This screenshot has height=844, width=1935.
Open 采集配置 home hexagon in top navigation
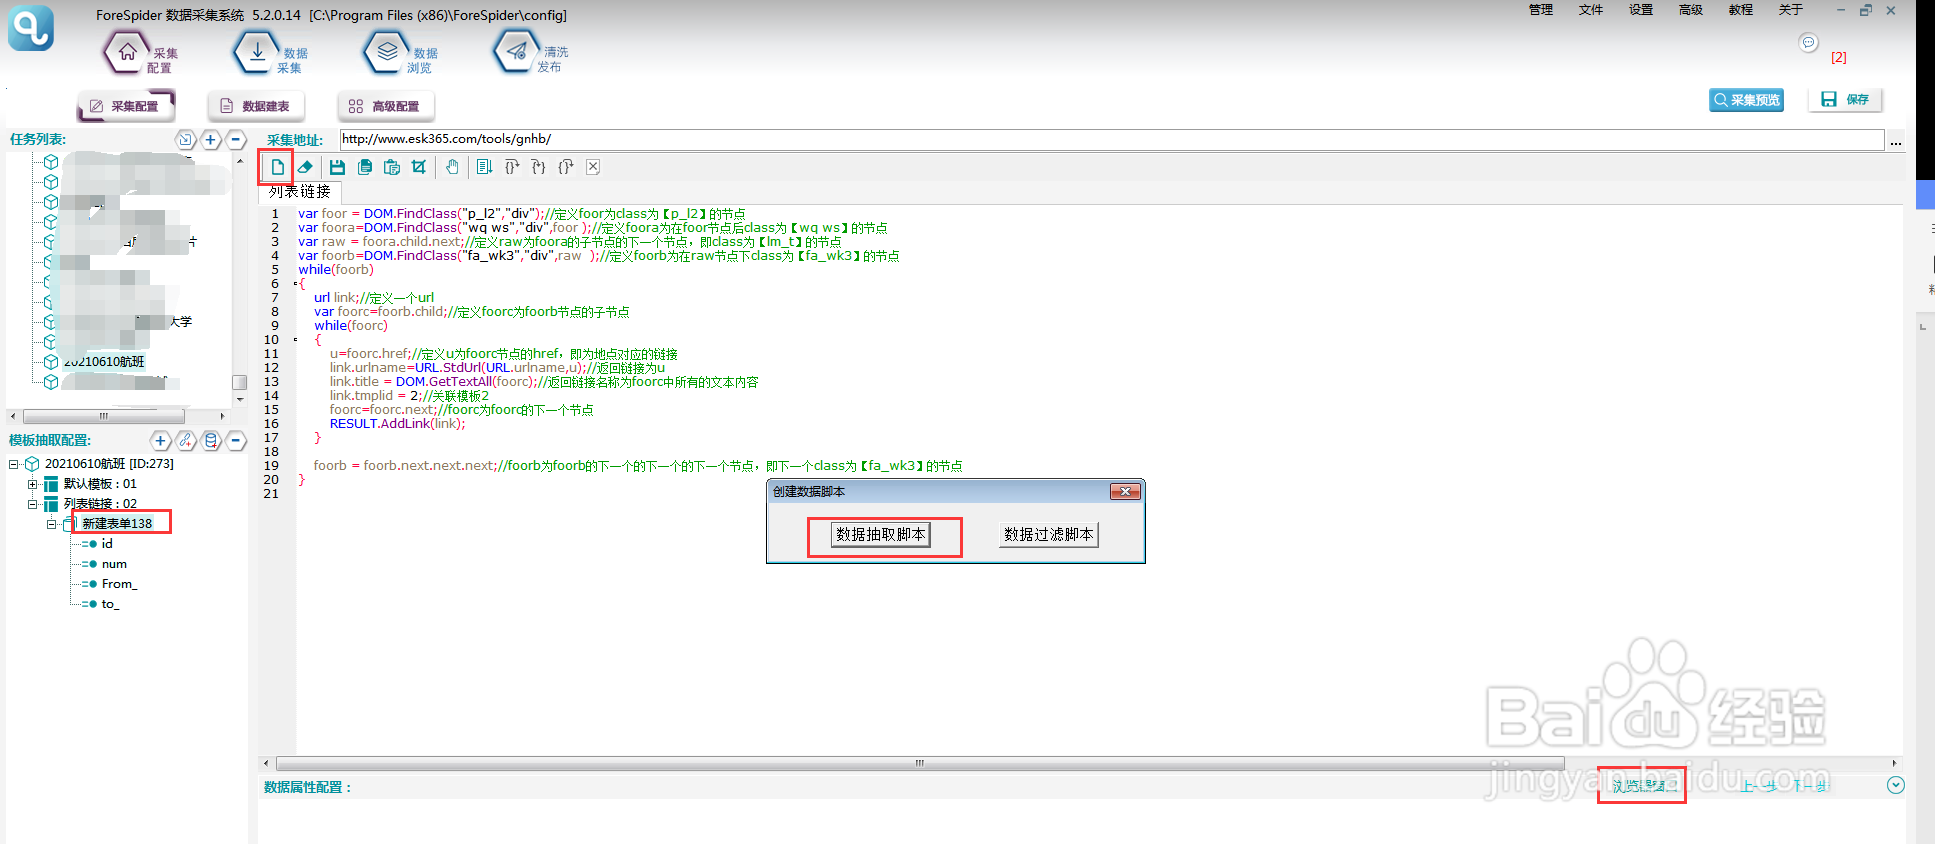(x=127, y=52)
